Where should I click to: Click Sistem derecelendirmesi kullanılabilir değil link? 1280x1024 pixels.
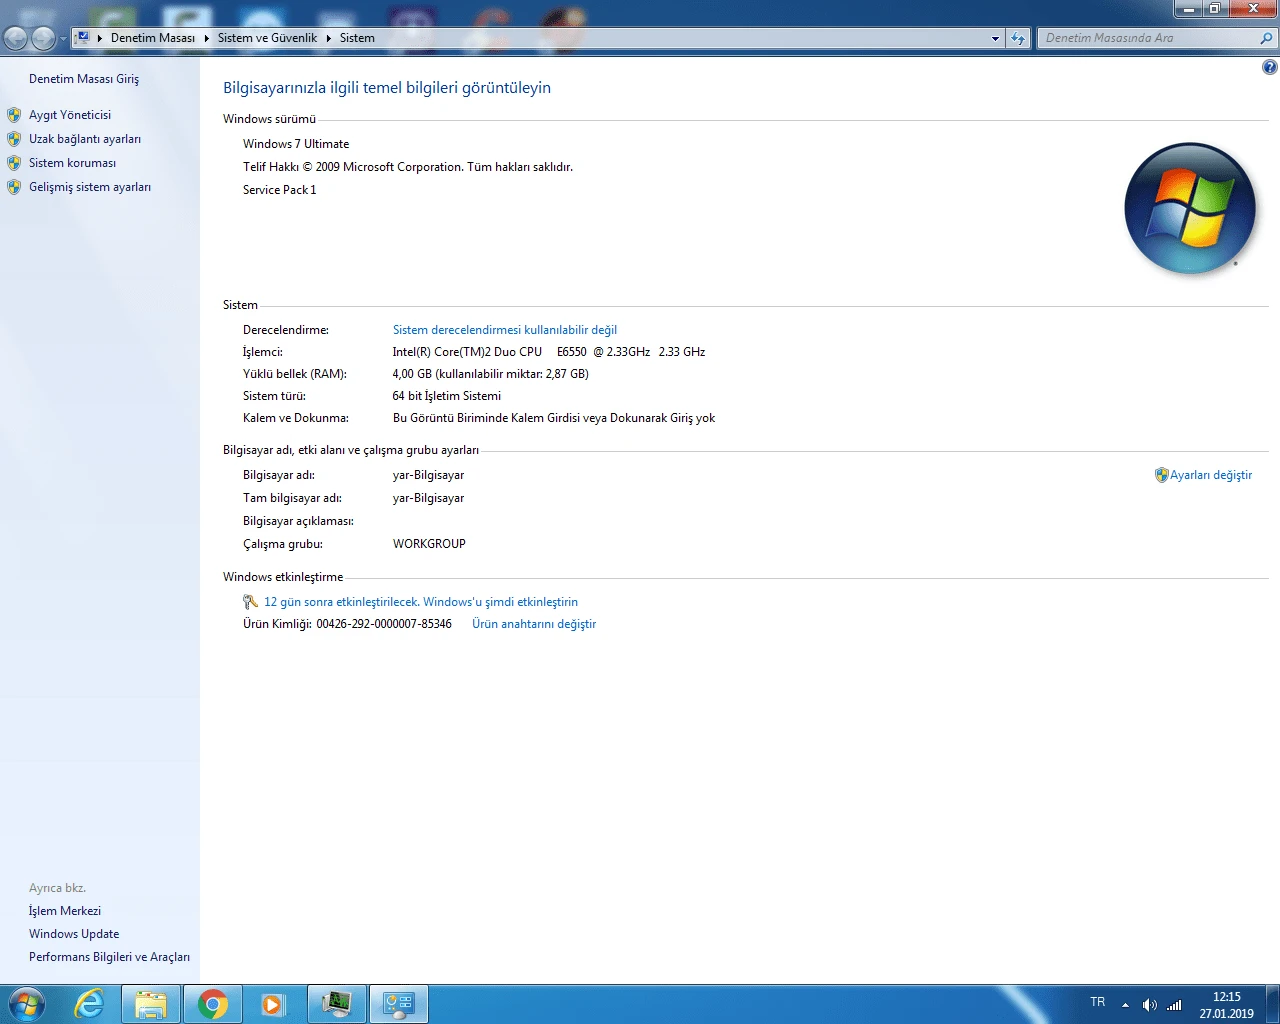[505, 330]
